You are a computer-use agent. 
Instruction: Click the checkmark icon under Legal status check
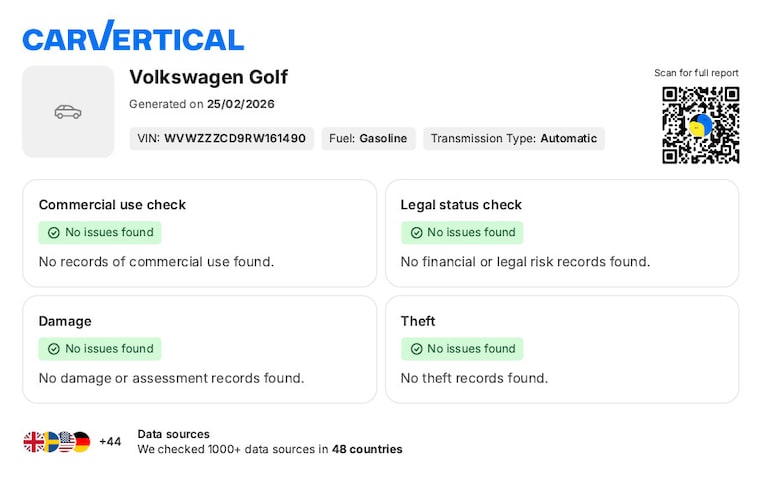416,233
